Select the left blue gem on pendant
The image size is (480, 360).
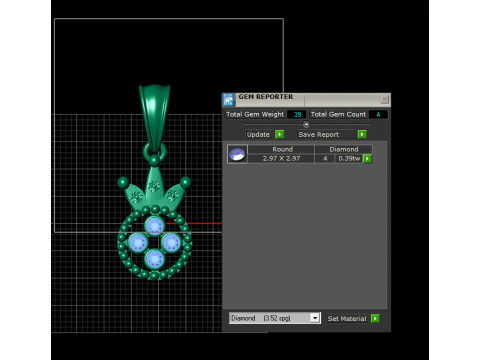[x=138, y=242]
